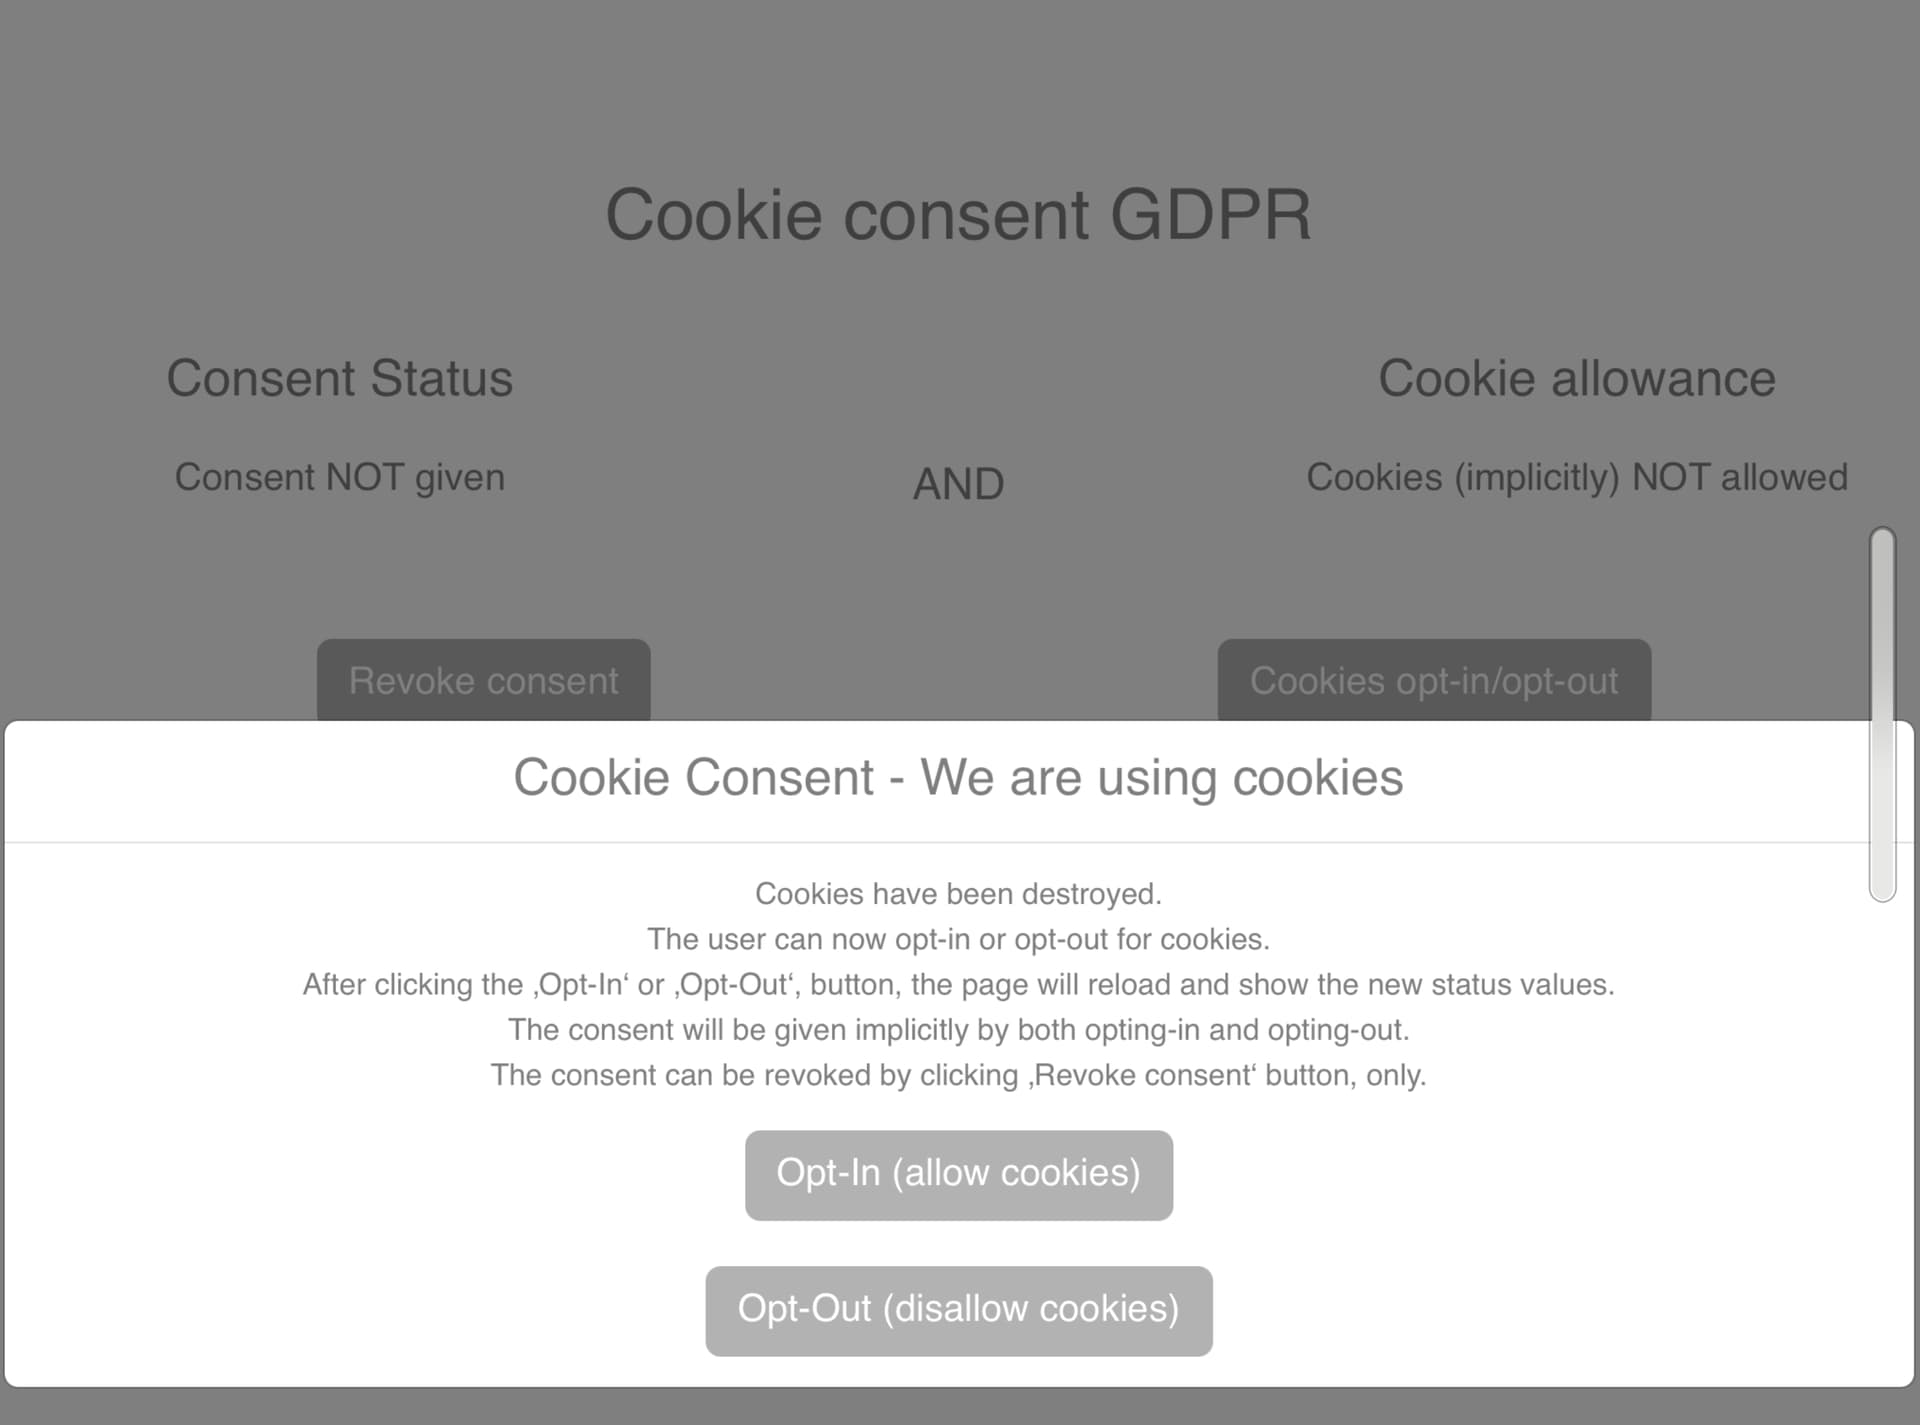Click the 'After clicking the Opt-In' instruction line
Screen dimensions: 1920x1425
tap(958, 985)
